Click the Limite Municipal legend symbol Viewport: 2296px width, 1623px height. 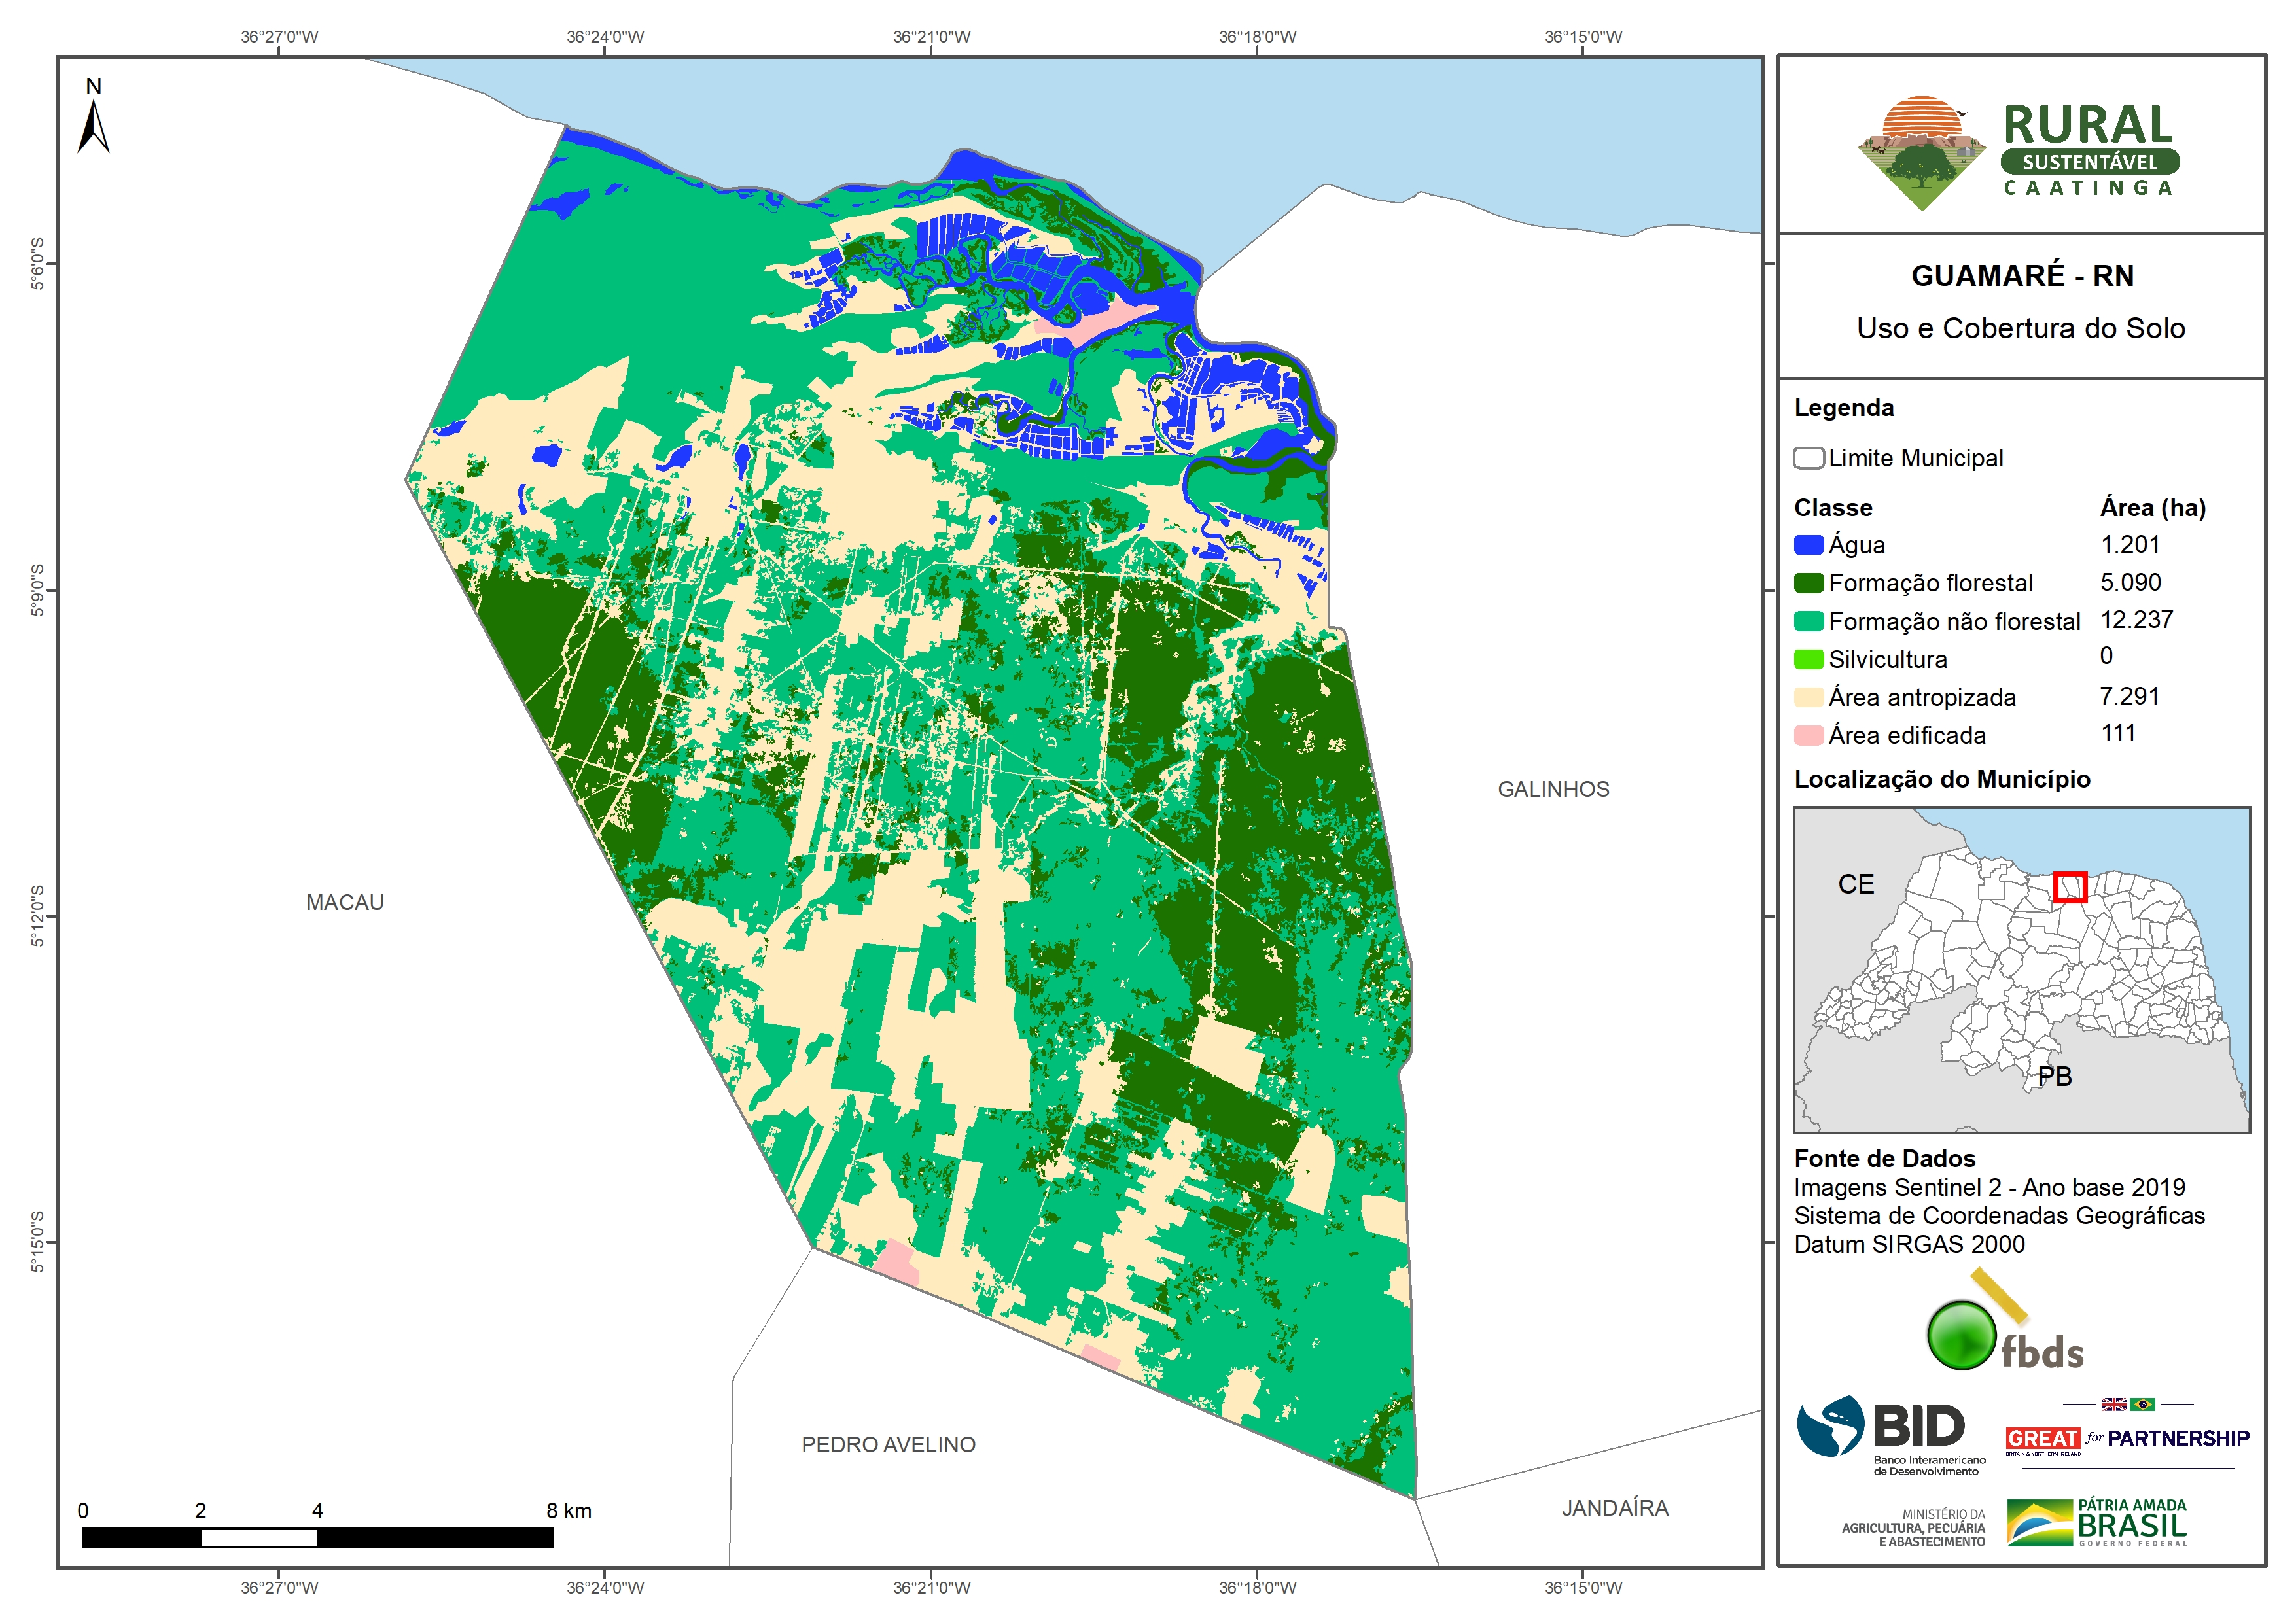[x=1808, y=458]
